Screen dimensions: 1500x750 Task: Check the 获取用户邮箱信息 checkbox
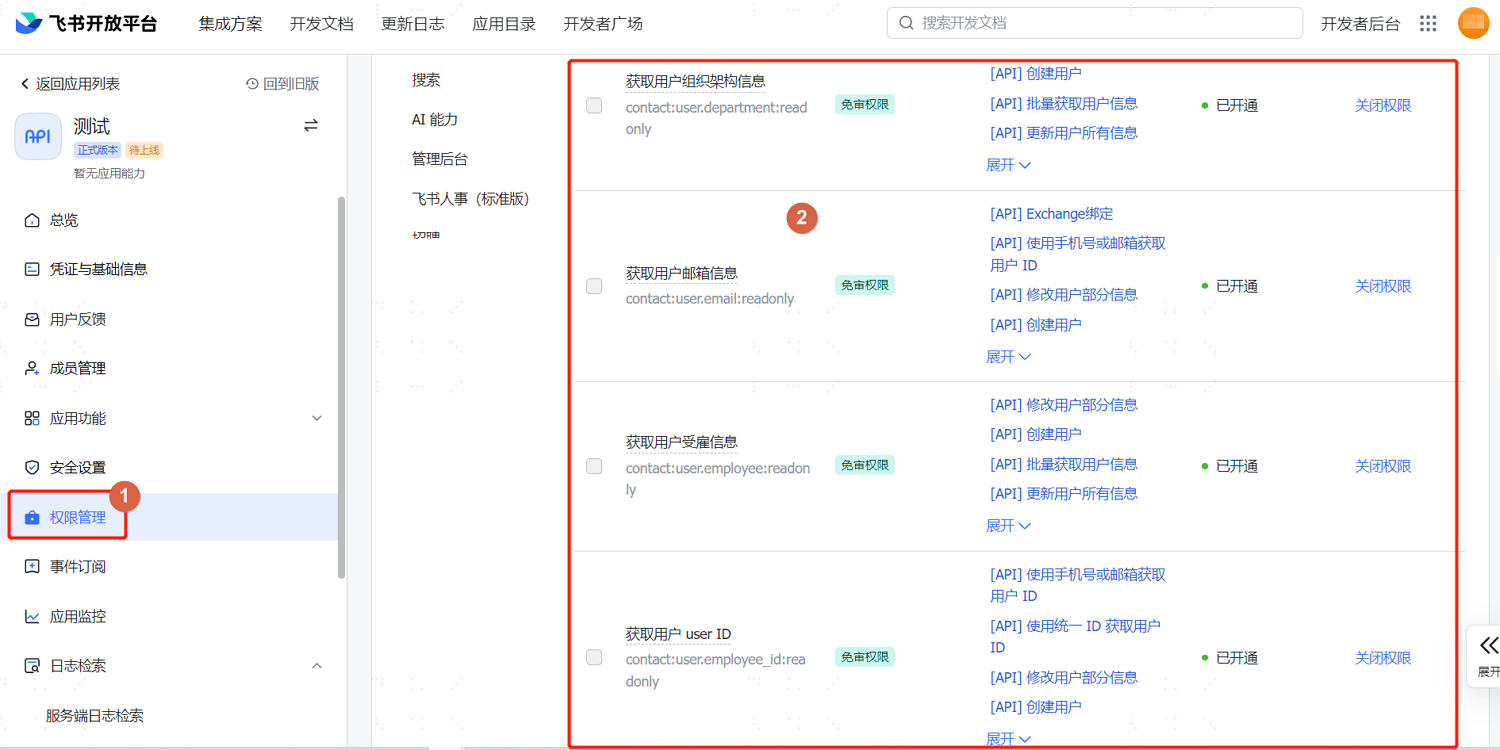(x=594, y=286)
